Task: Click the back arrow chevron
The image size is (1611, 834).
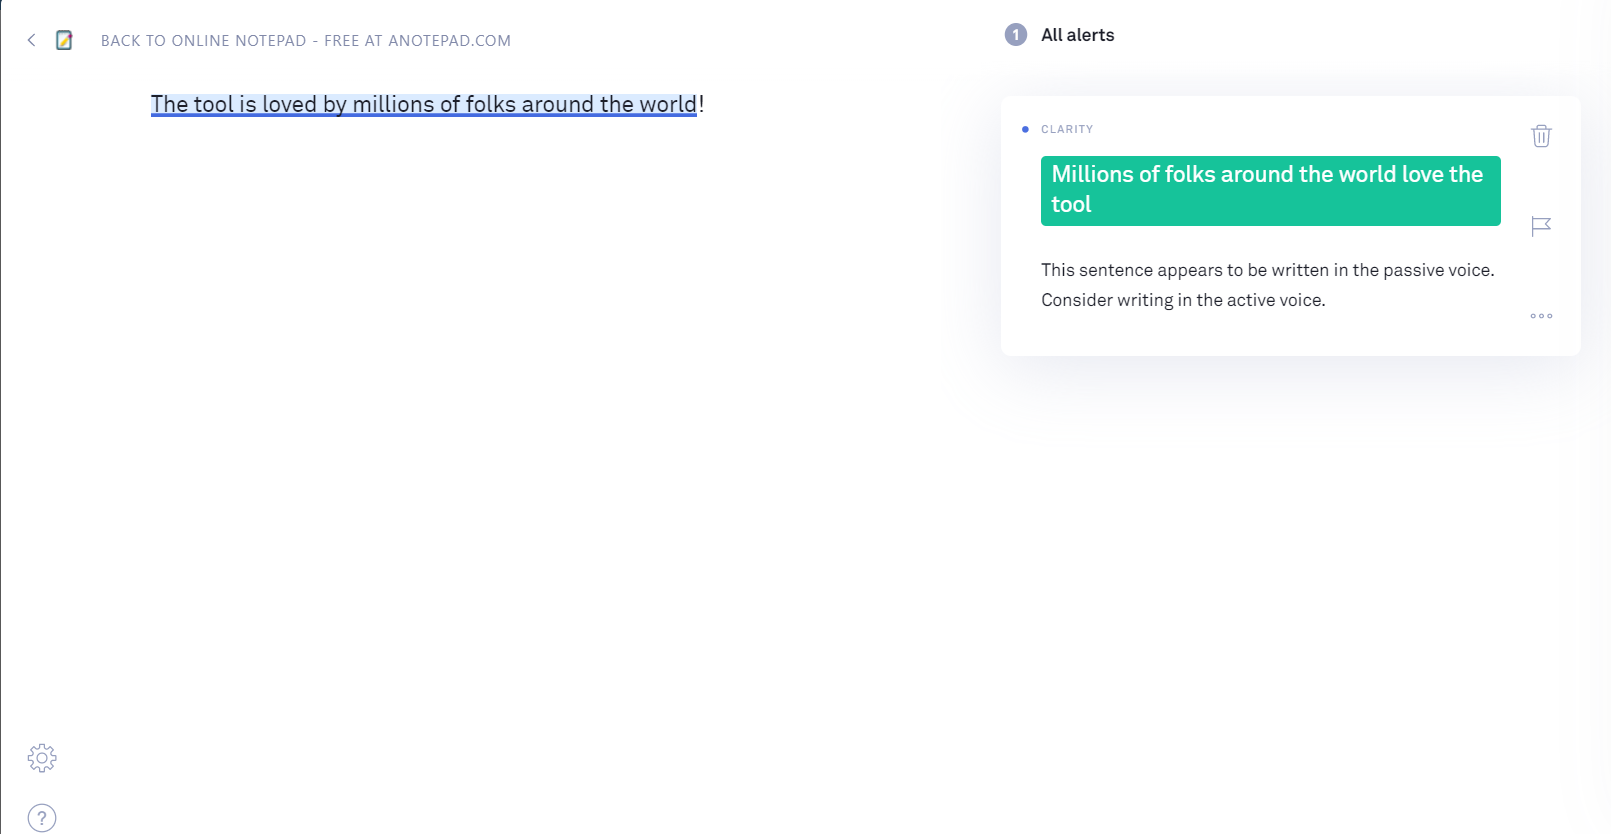Action: (x=31, y=40)
